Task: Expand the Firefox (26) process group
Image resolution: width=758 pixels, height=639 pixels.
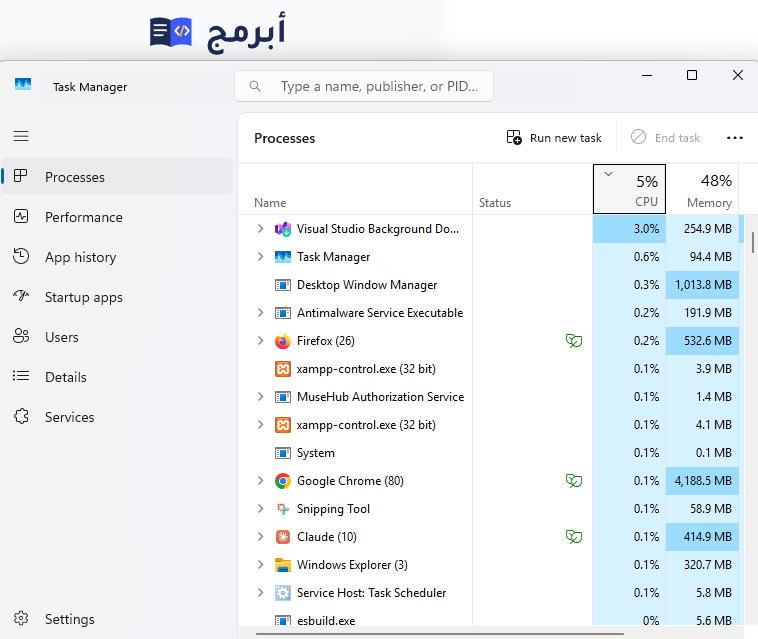Action: coord(261,341)
